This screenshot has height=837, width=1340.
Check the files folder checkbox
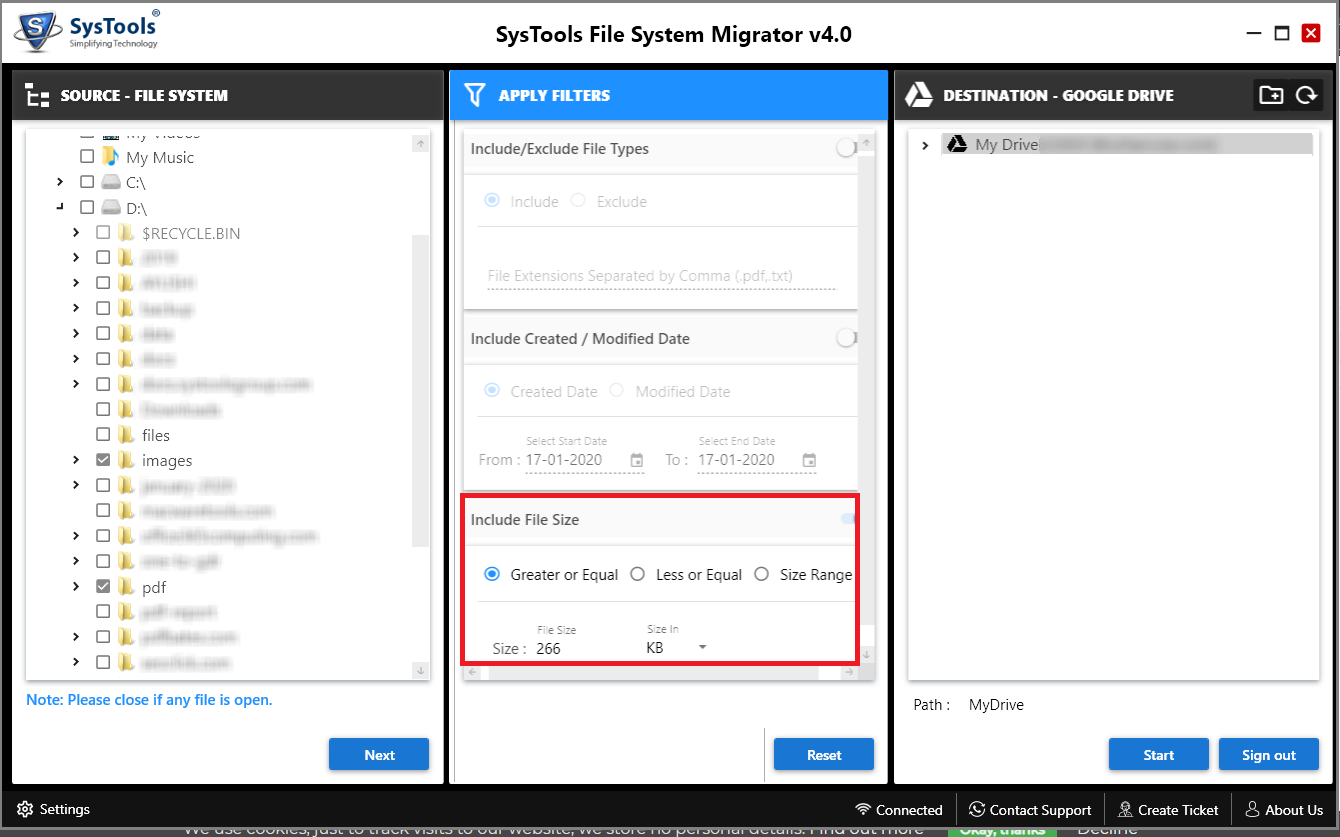pyautogui.click(x=103, y=435)
